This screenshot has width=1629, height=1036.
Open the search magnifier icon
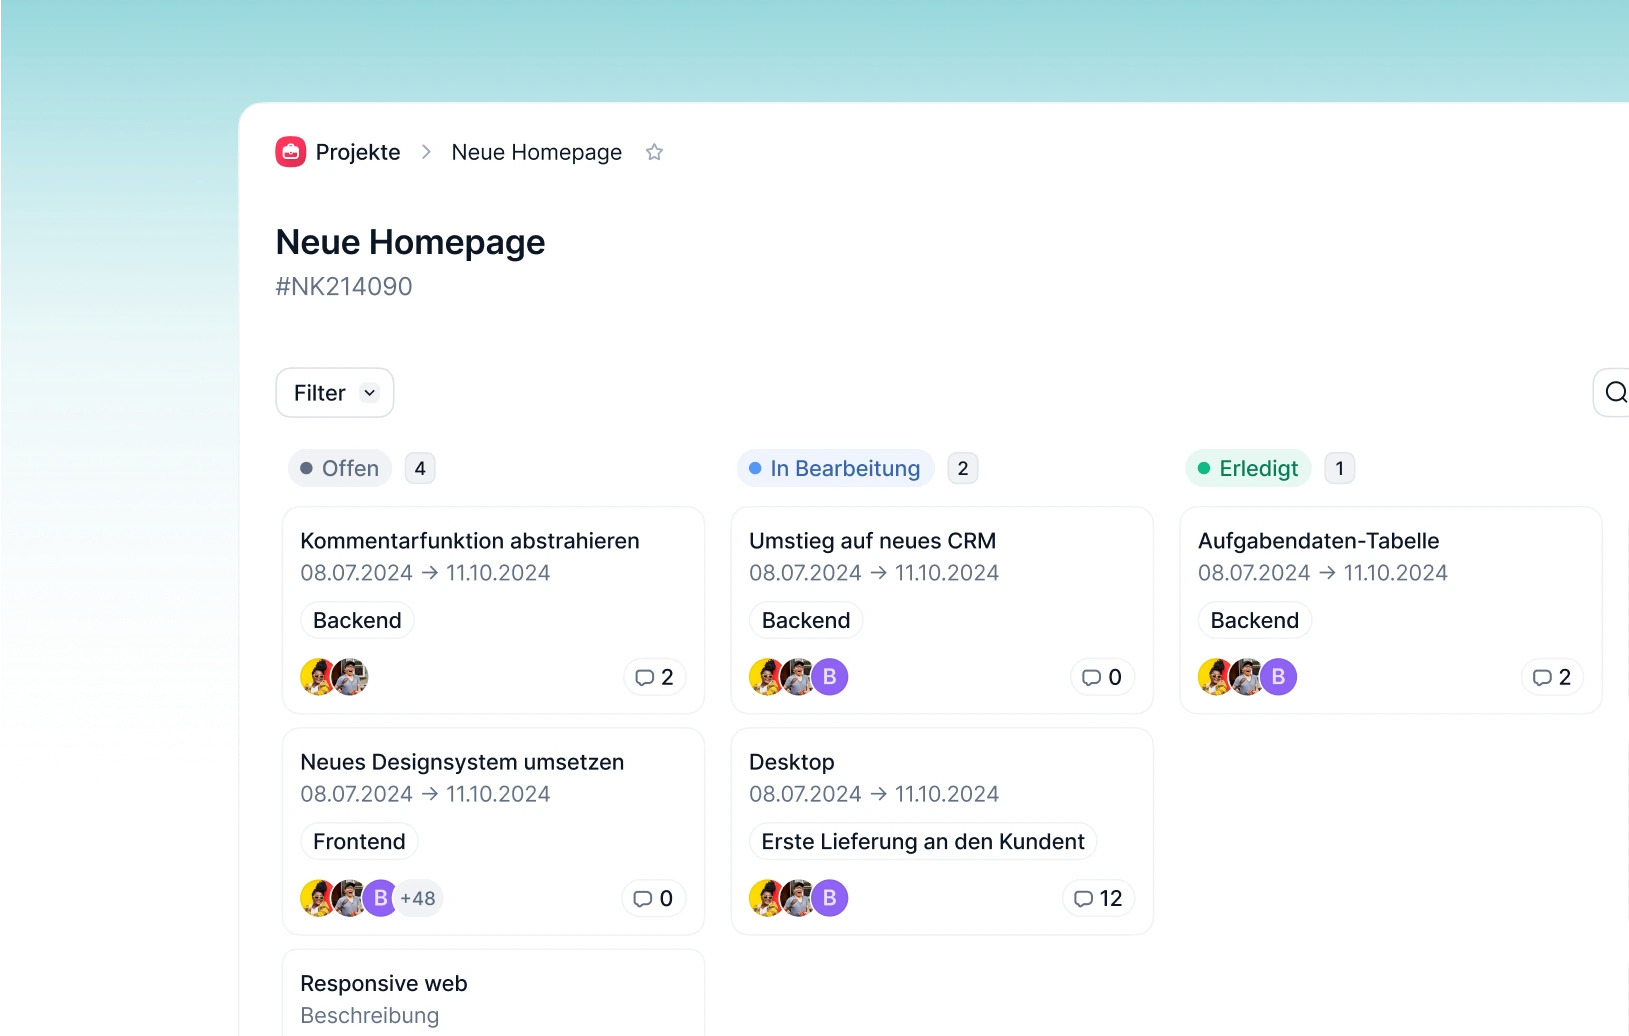coord(1615,392)
